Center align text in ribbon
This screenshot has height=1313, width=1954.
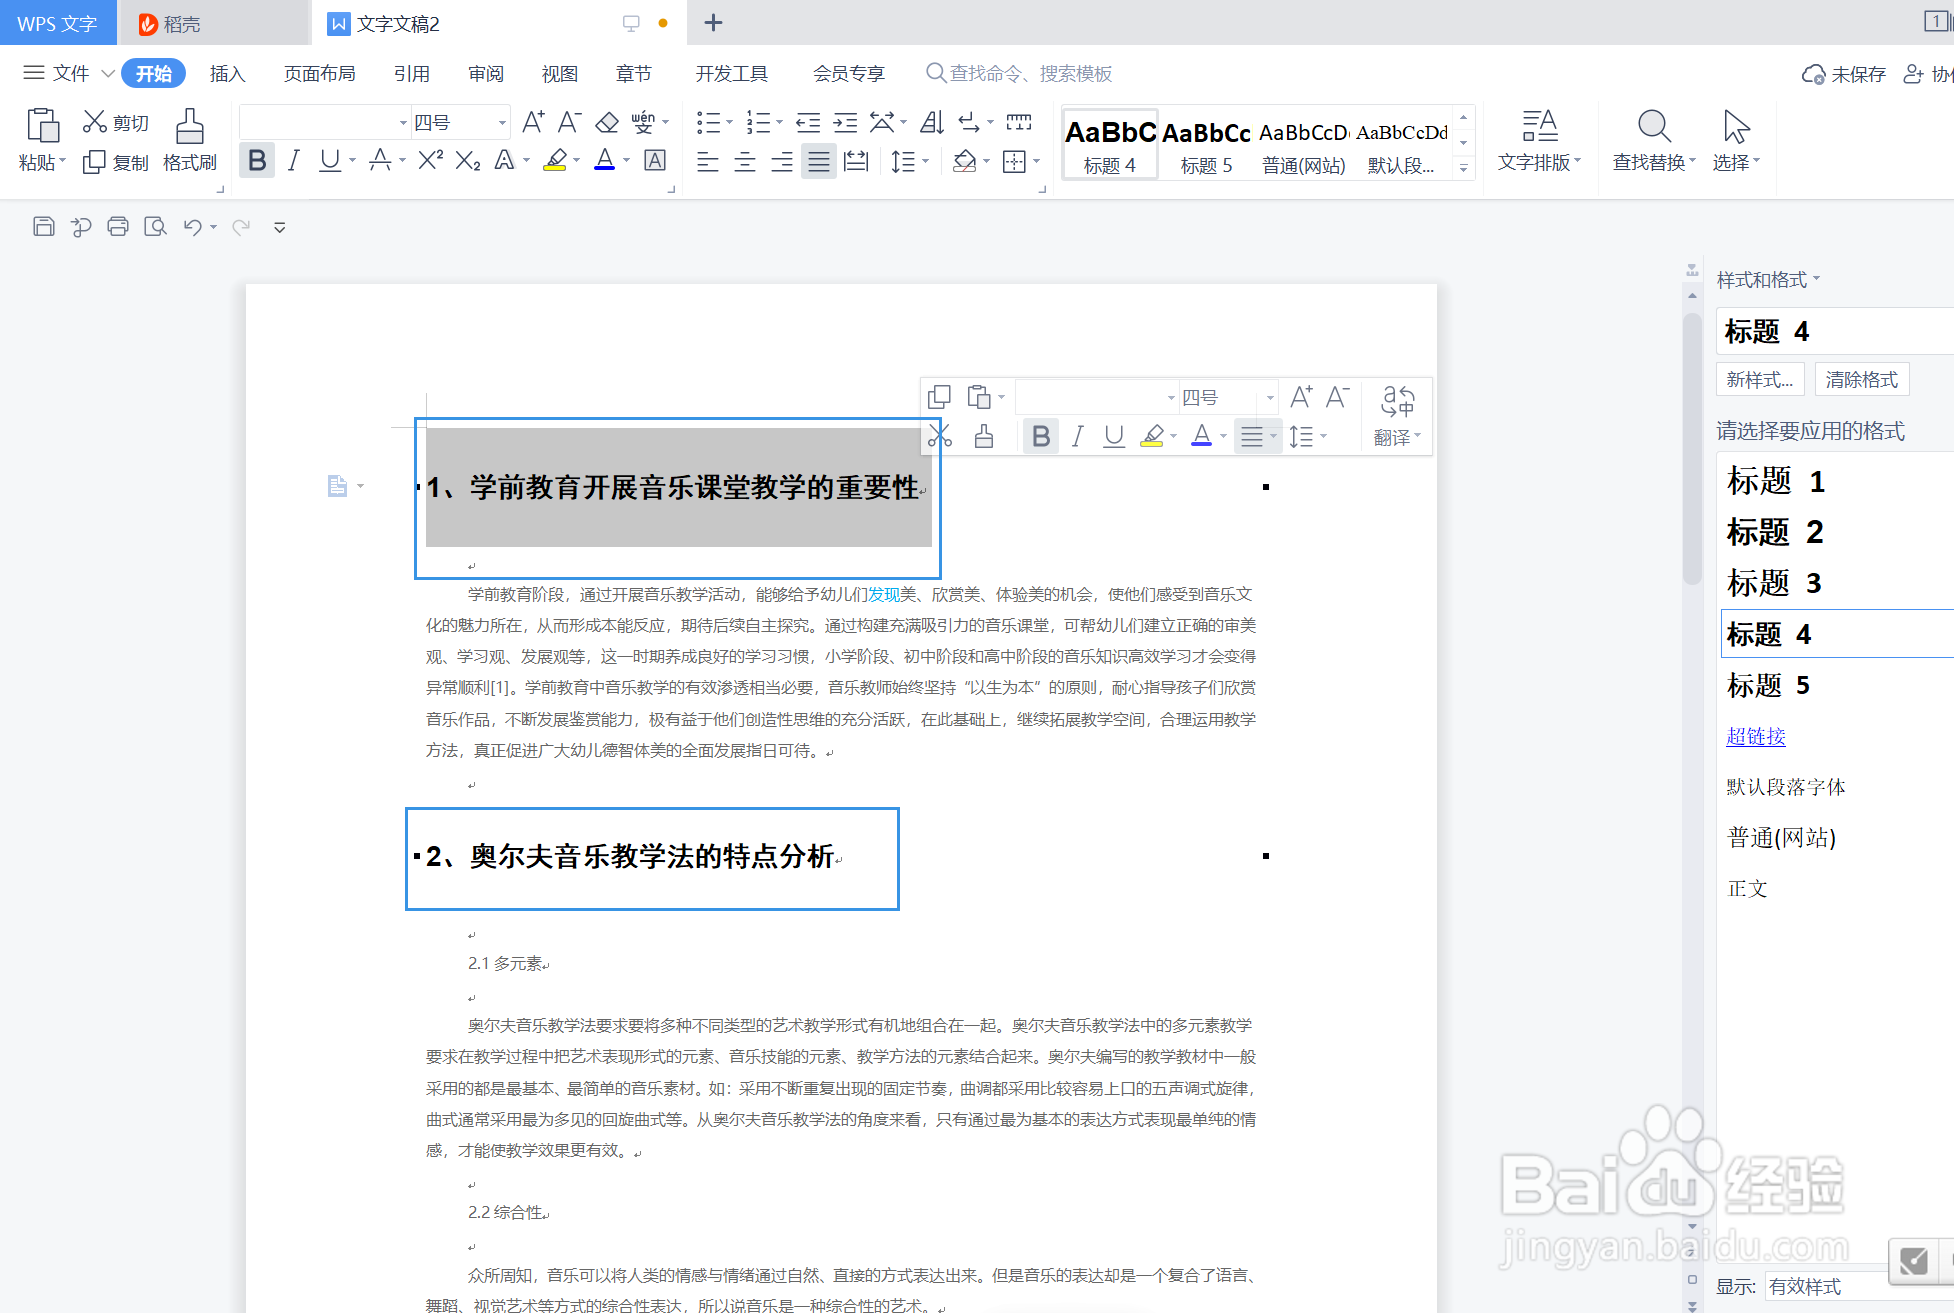pos(745,161)
